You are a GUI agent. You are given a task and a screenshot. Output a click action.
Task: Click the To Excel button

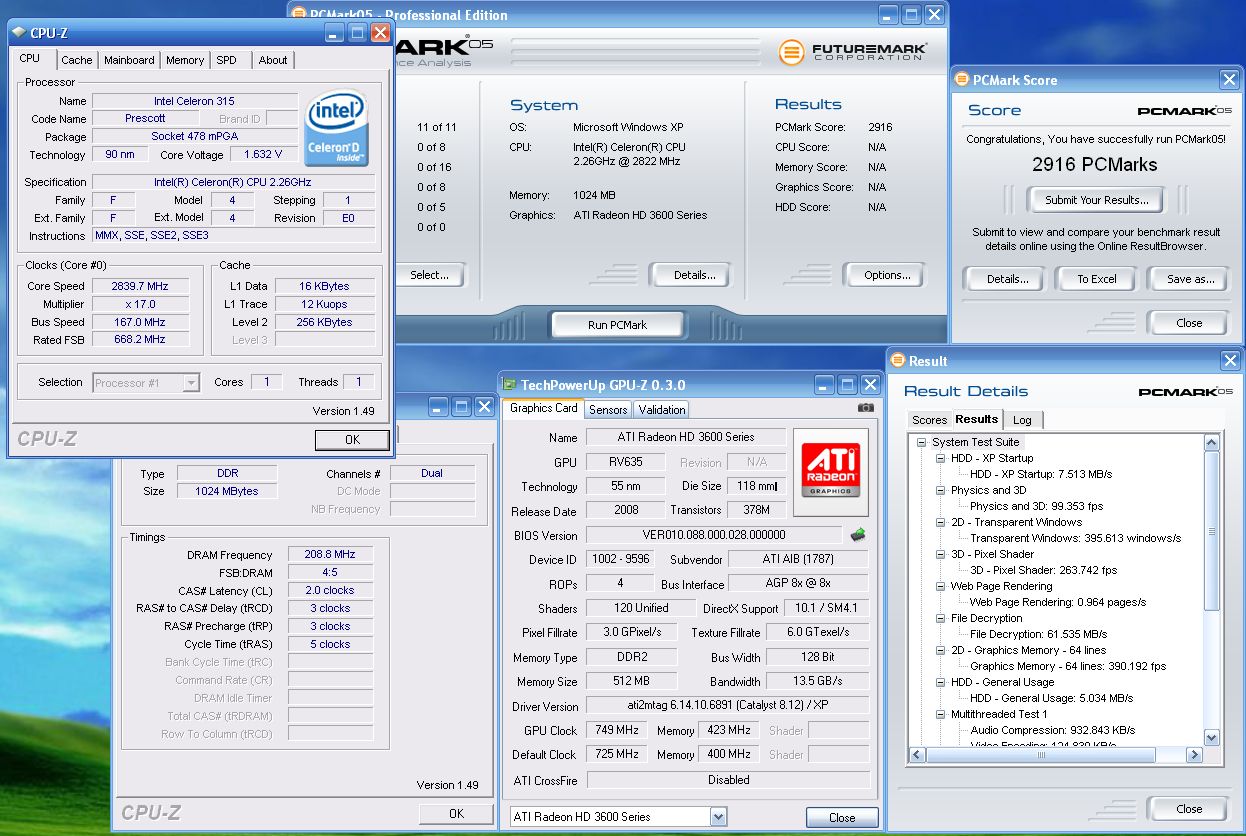tap(1097, 279)
